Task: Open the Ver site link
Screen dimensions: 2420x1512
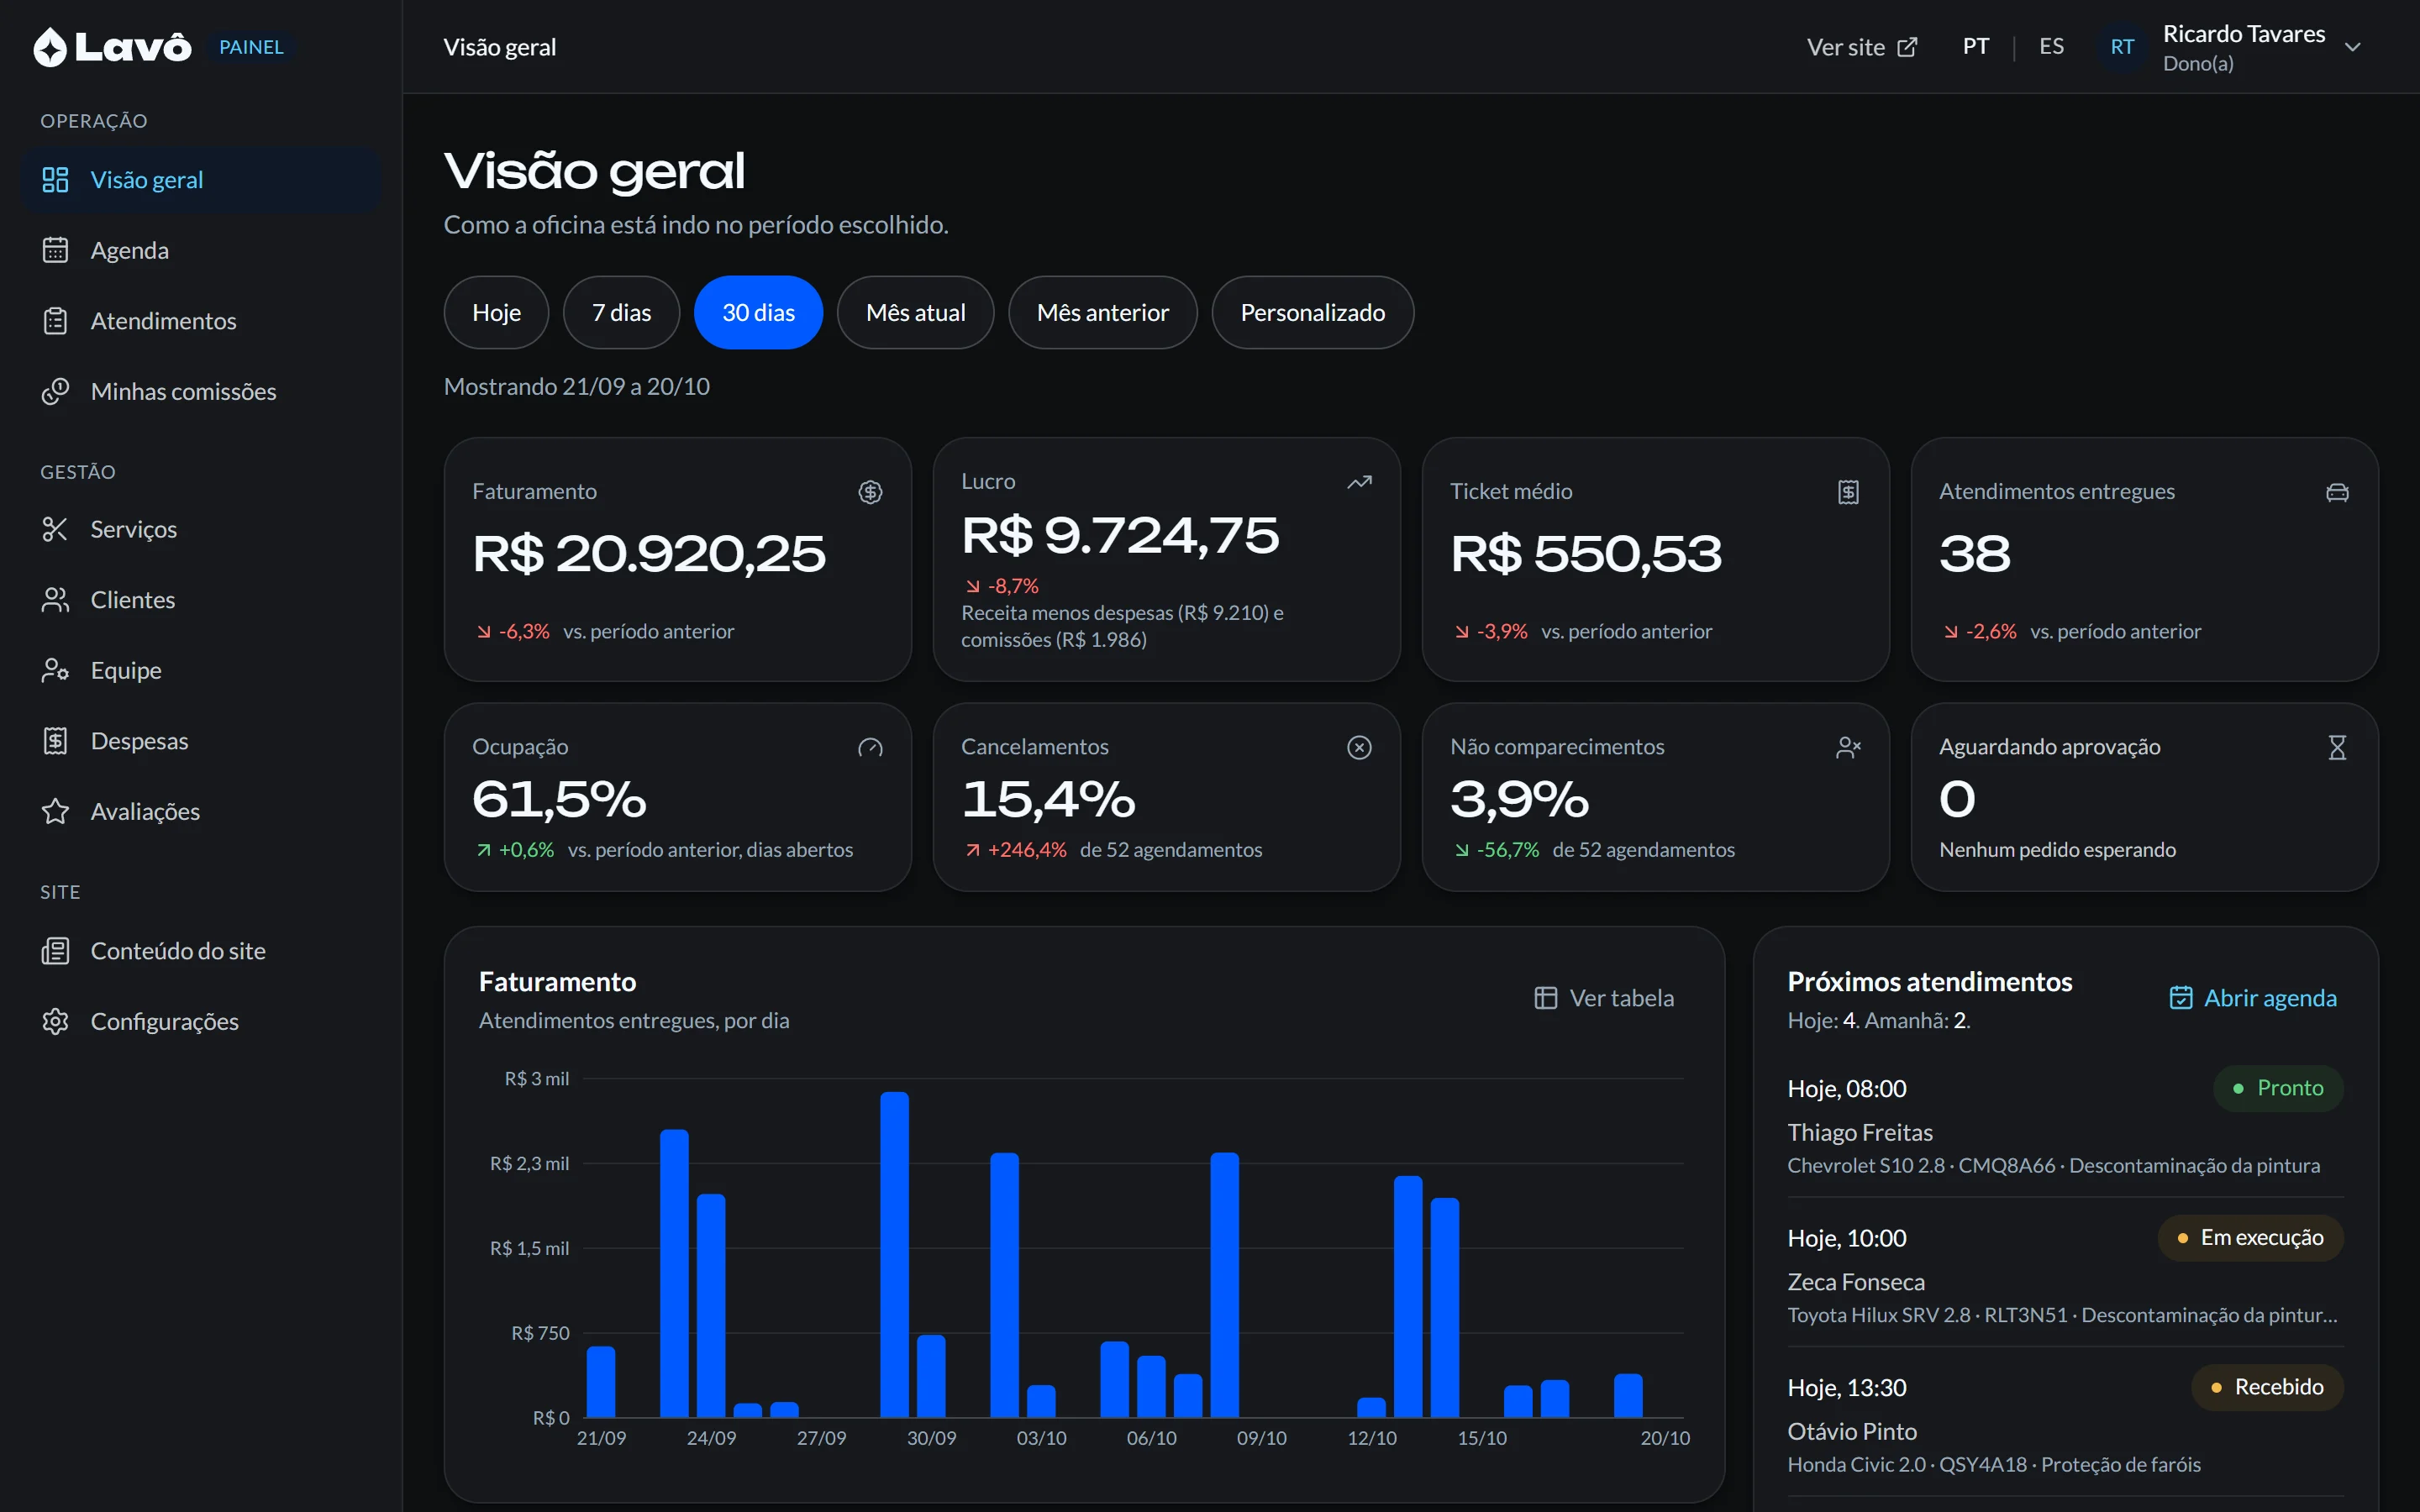Action: (x=1862, y=47)
